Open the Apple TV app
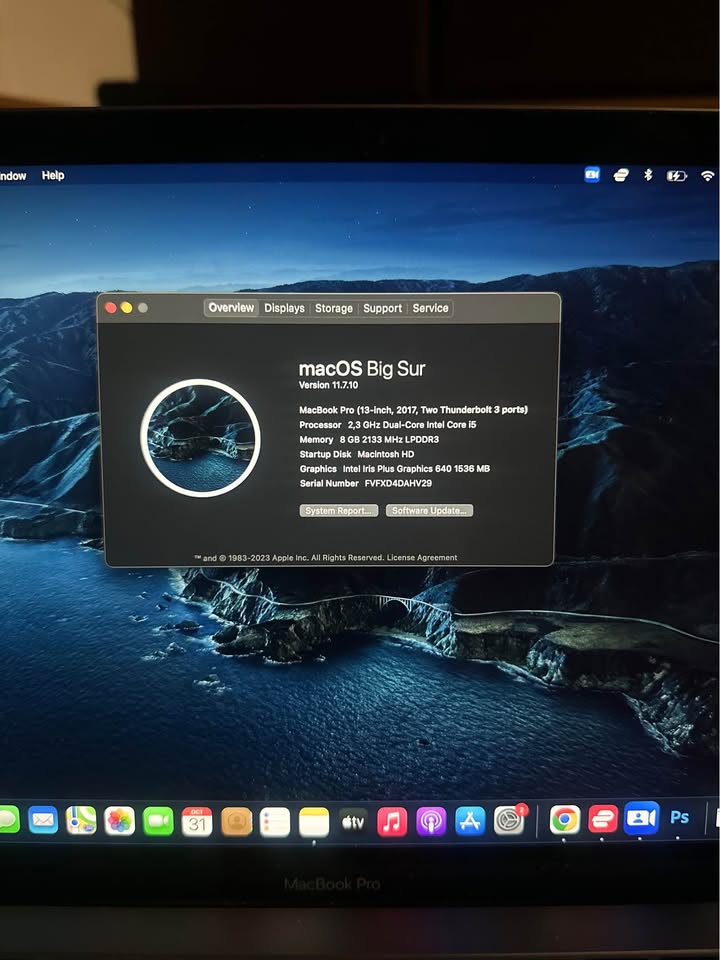This screenshot has height=960, width=720. 353,821
